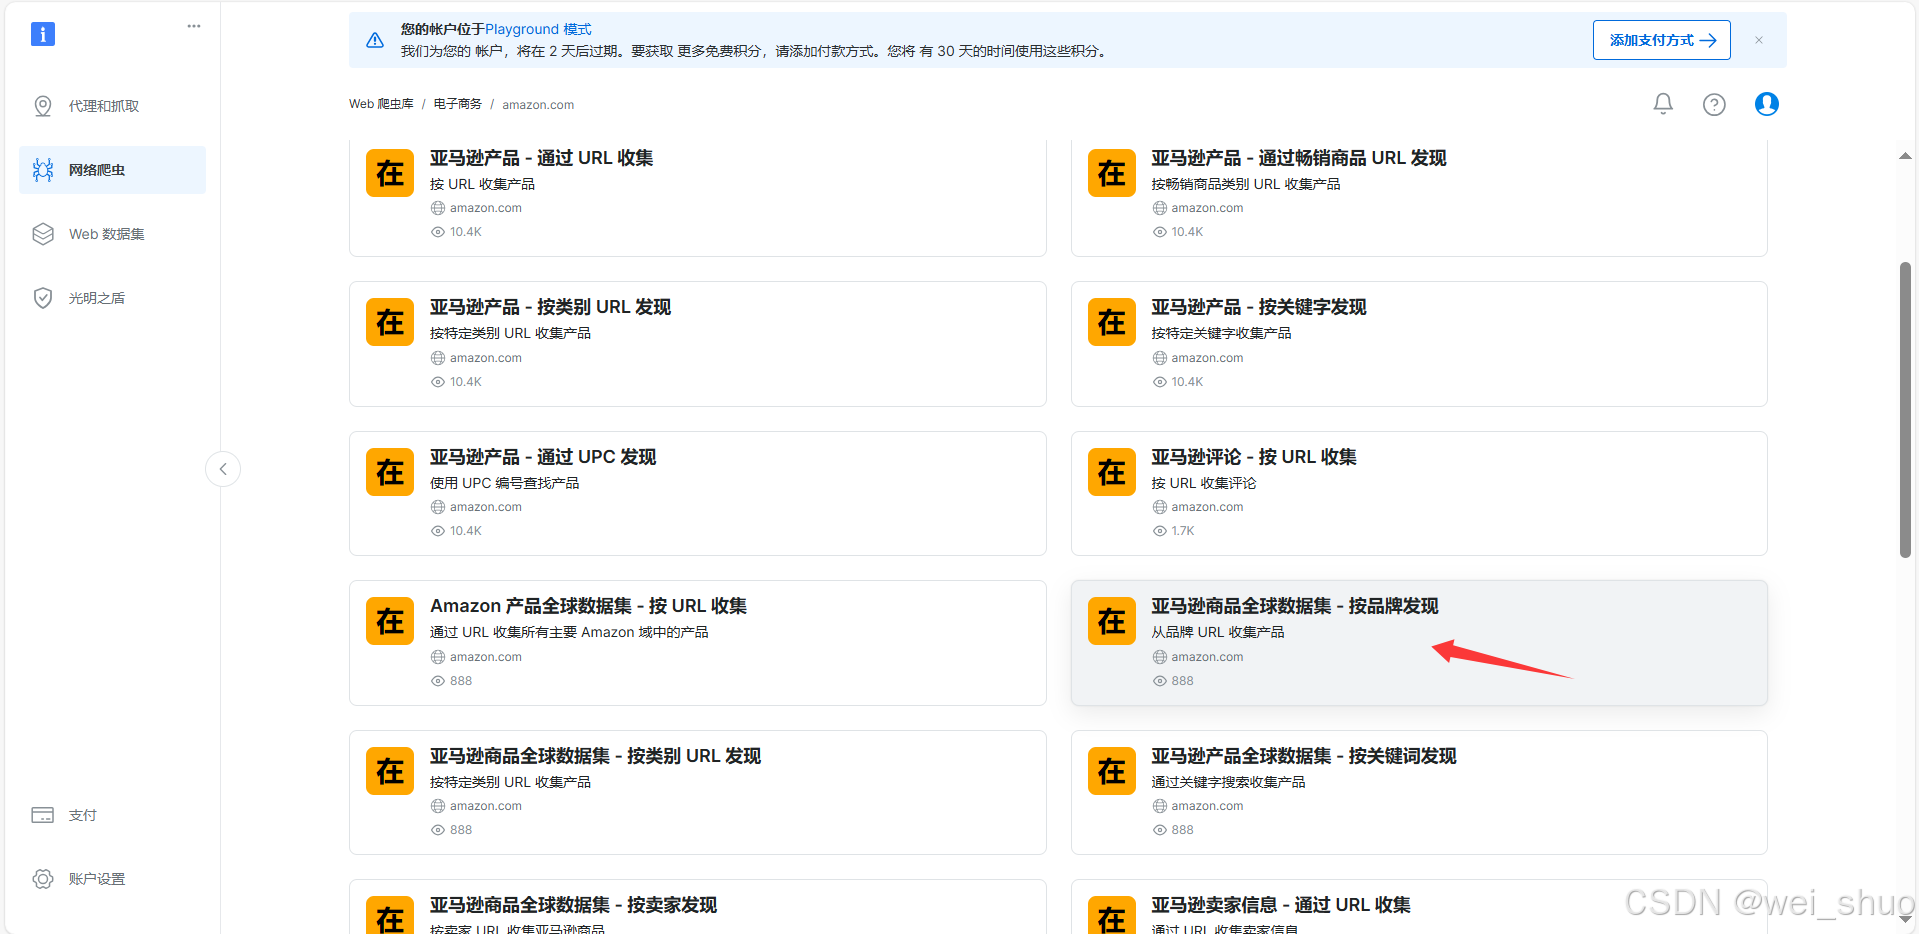
Task: Open notifications bell
Action: tap(1663, 104)
